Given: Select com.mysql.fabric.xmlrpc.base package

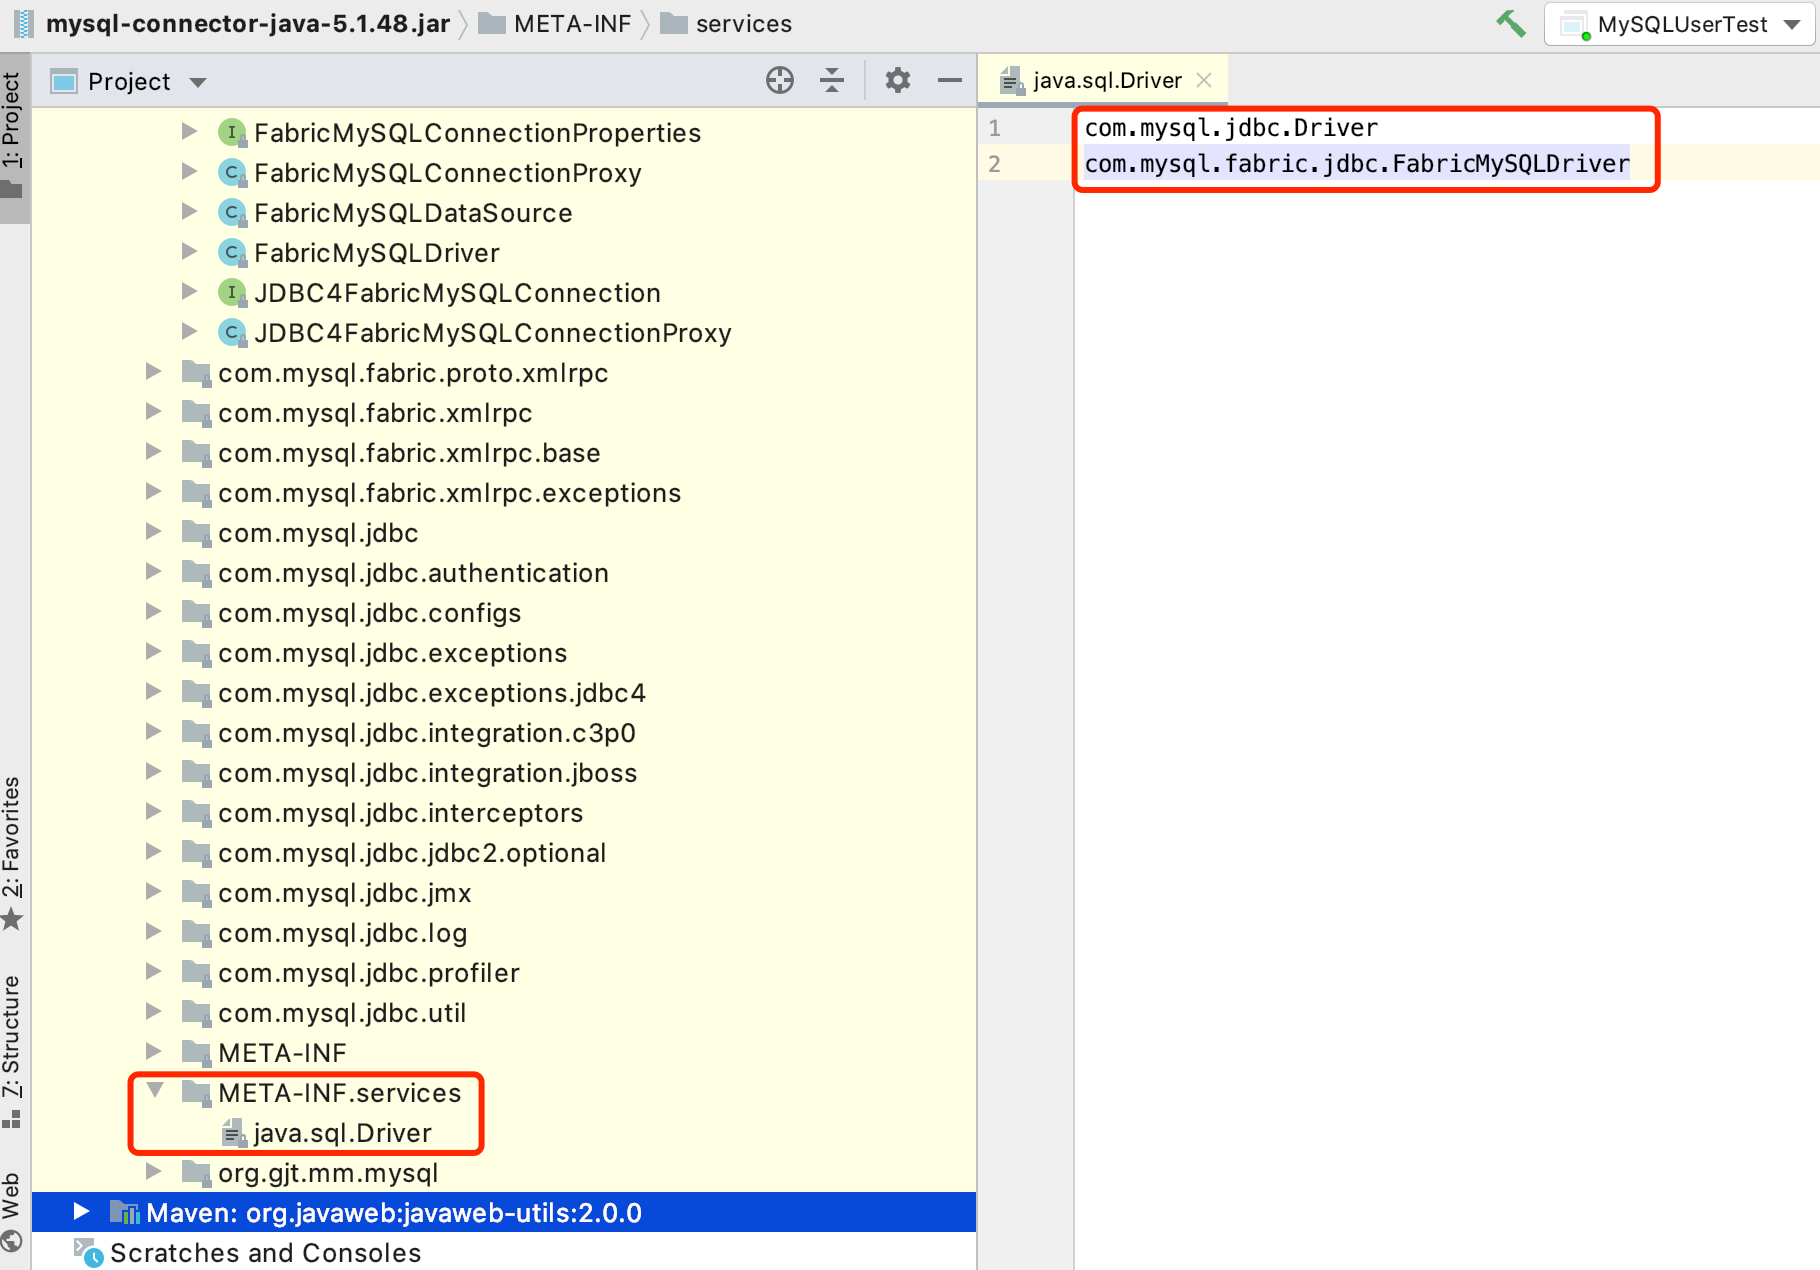Looking at the screenshot, I should (x=409, y=453).
